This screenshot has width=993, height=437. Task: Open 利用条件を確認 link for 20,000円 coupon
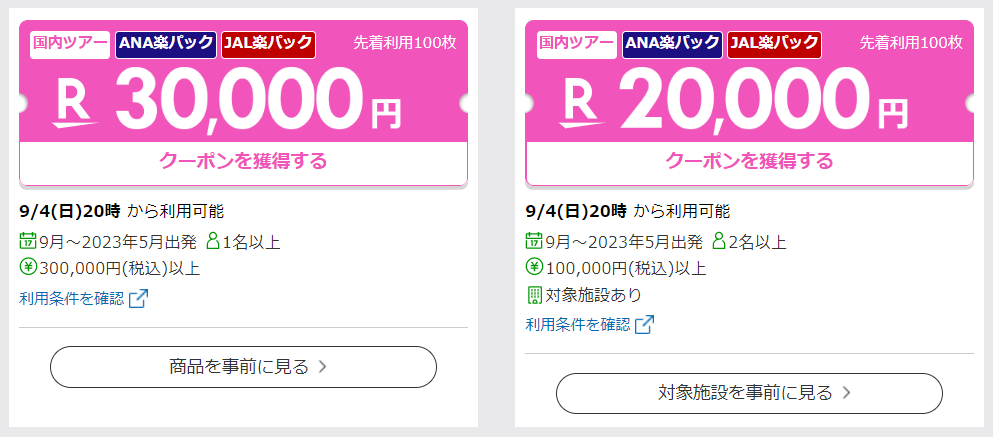578,325
